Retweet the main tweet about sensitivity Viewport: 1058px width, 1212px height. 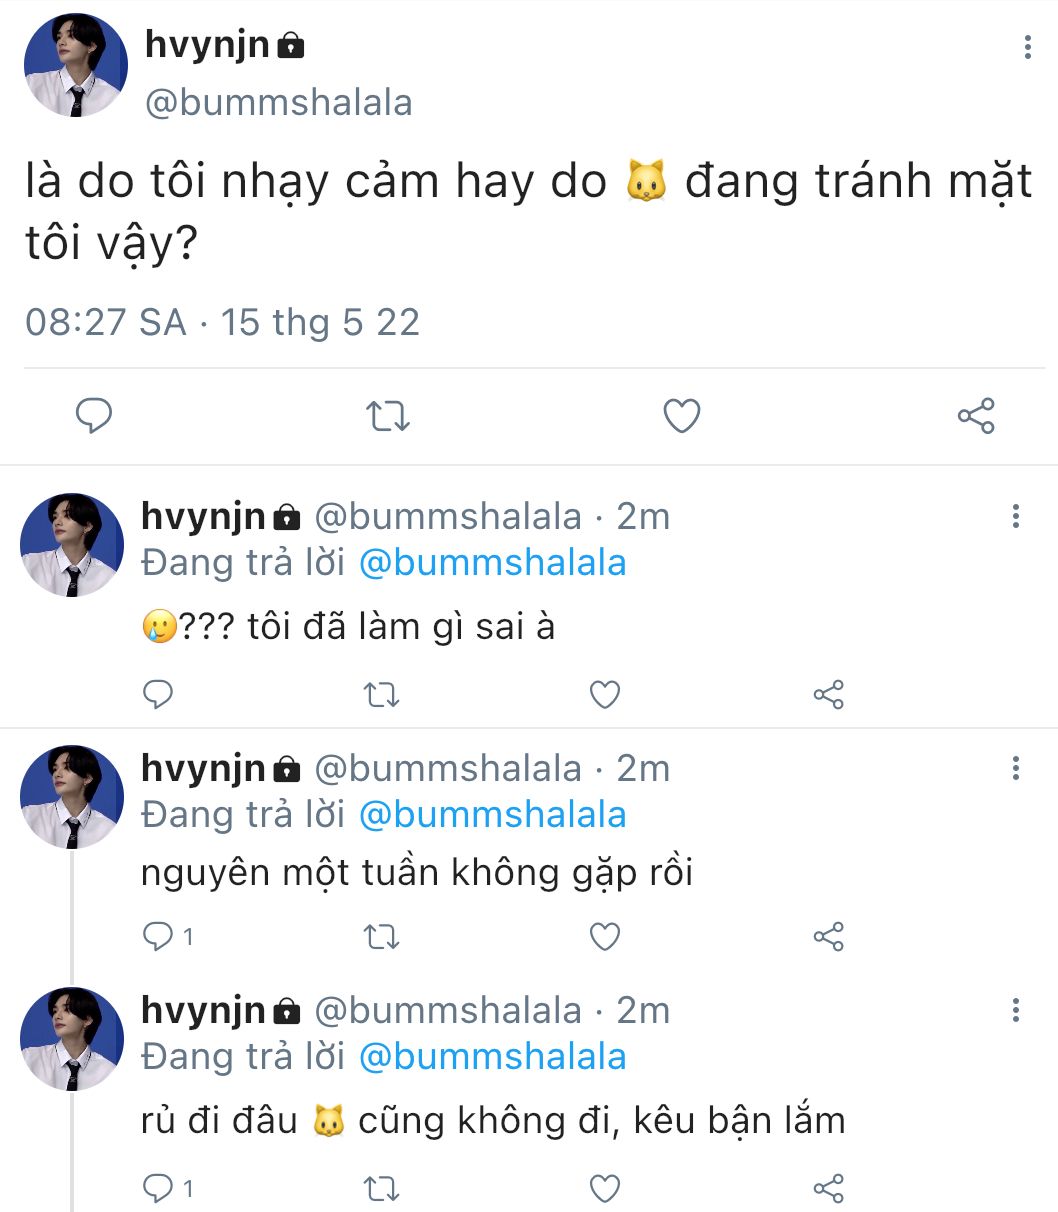pos(387,415)
